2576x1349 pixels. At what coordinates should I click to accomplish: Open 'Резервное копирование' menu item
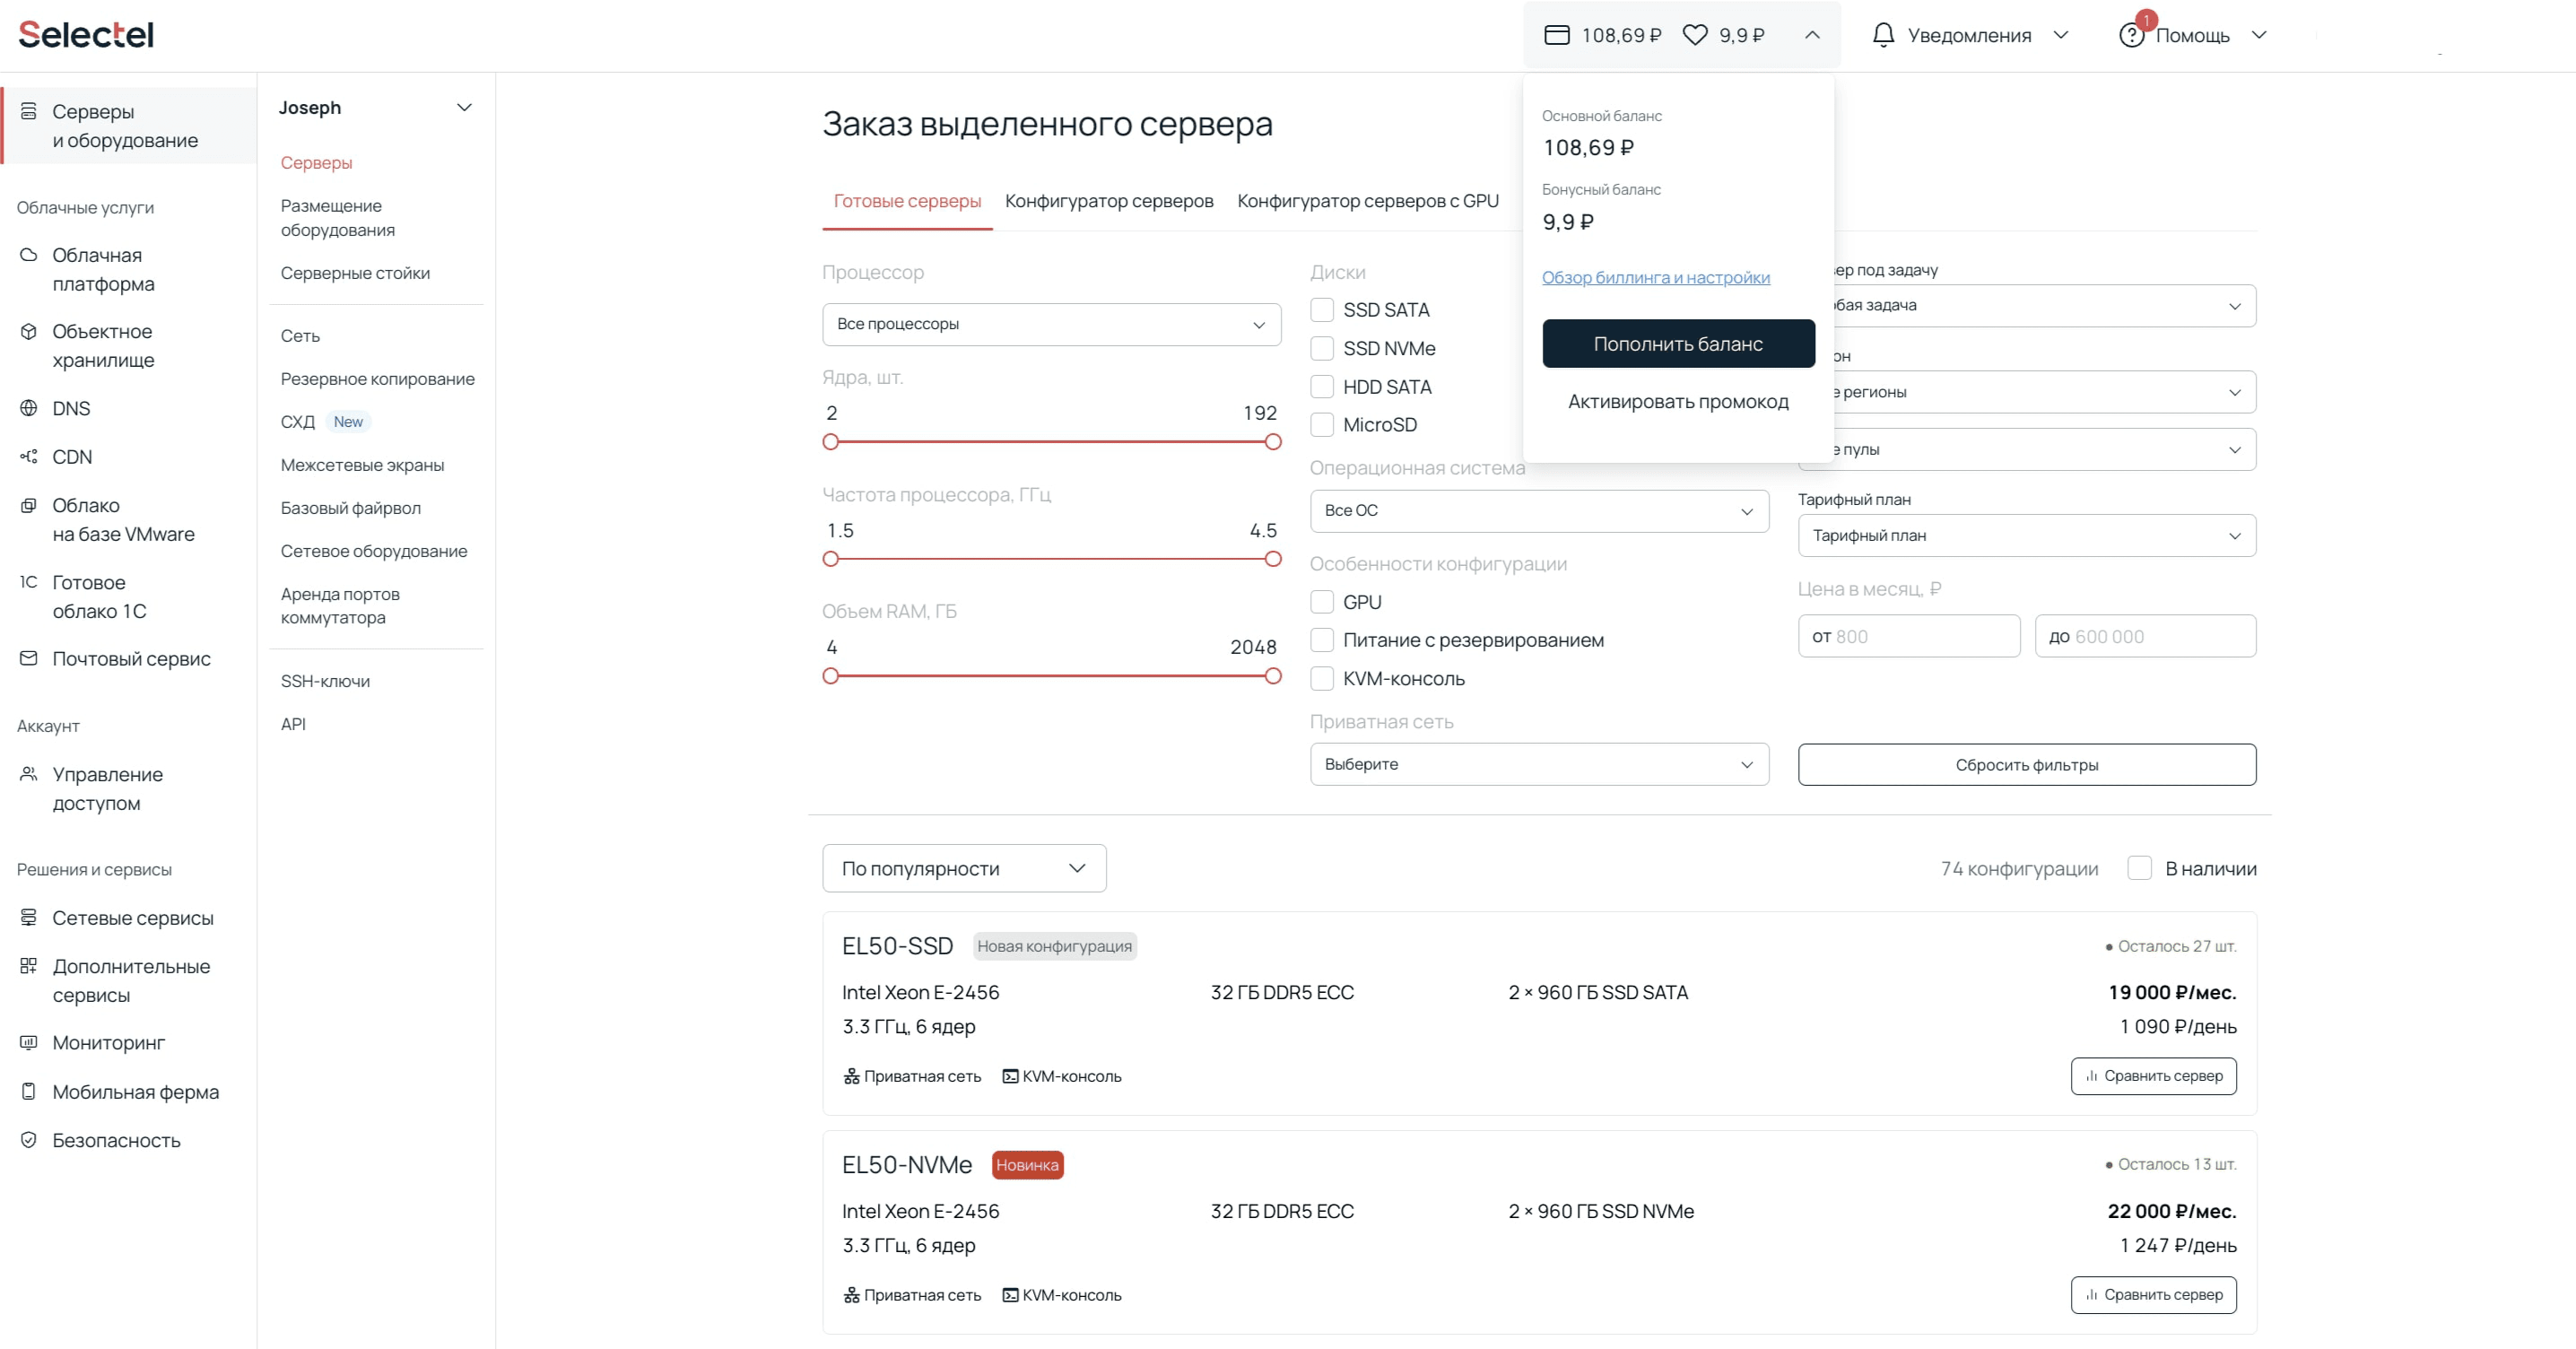coord(377,379)
